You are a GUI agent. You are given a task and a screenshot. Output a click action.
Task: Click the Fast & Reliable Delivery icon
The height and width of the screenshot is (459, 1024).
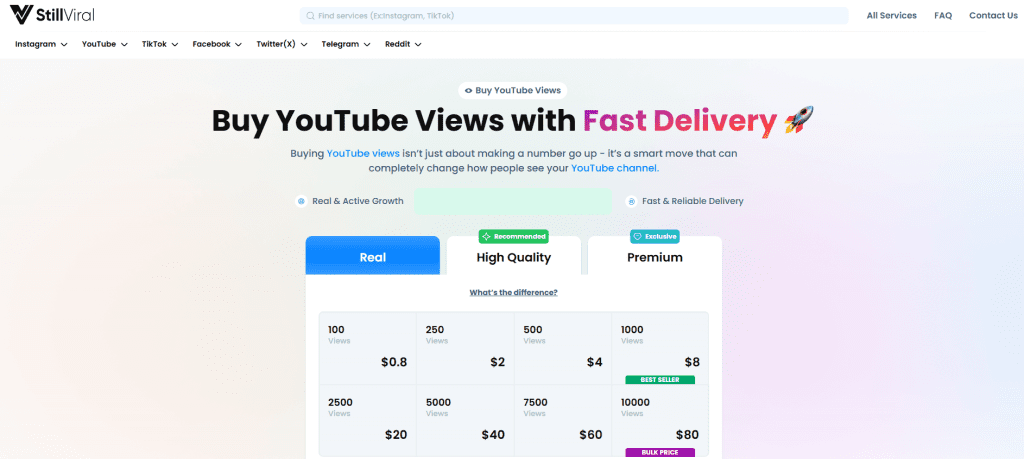pyautogui.click(x=632, y=201)
